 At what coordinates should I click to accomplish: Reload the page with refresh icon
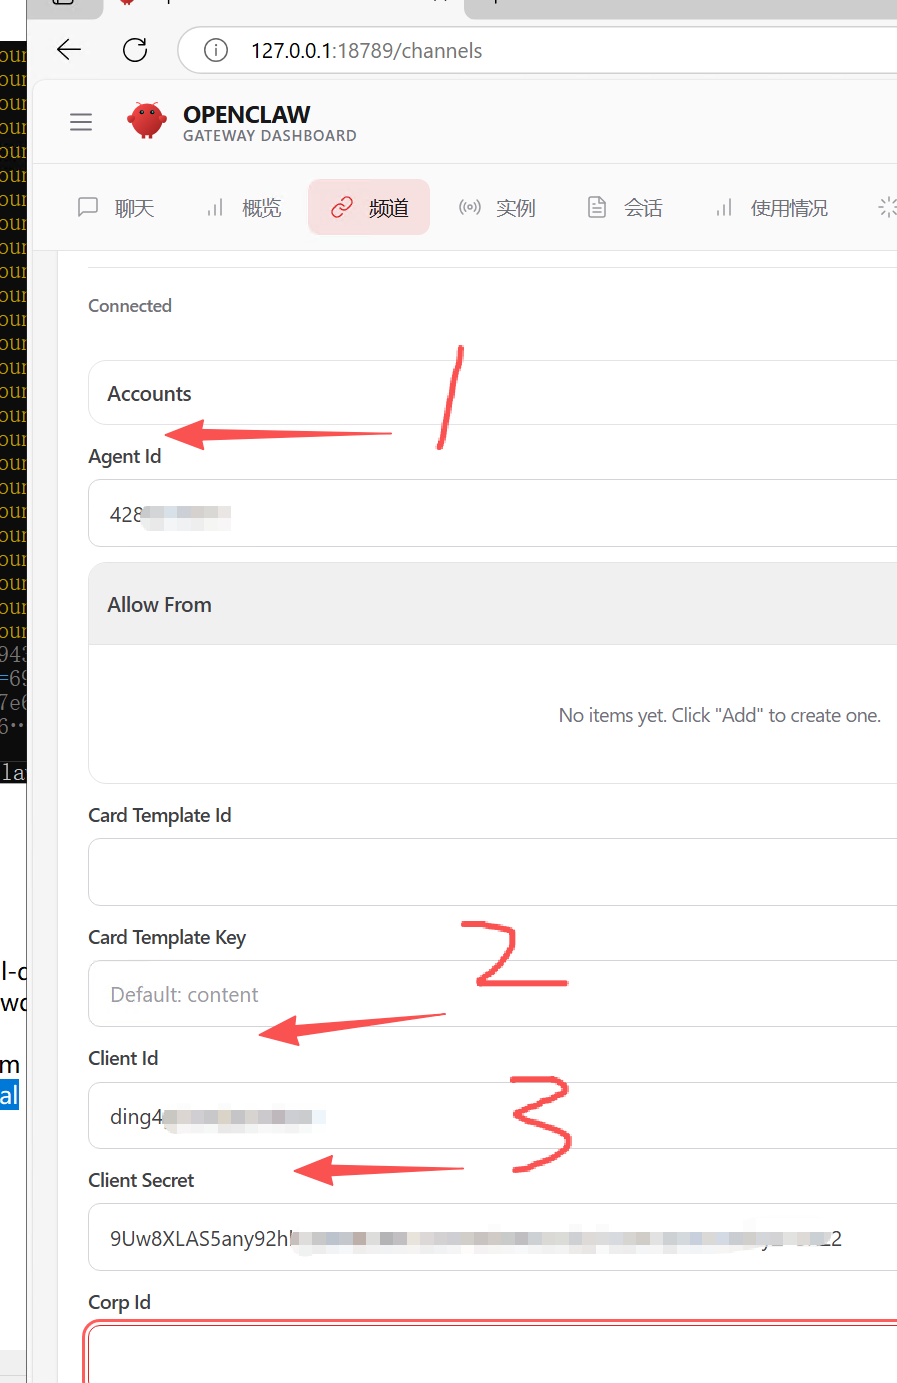click(135, 50)
